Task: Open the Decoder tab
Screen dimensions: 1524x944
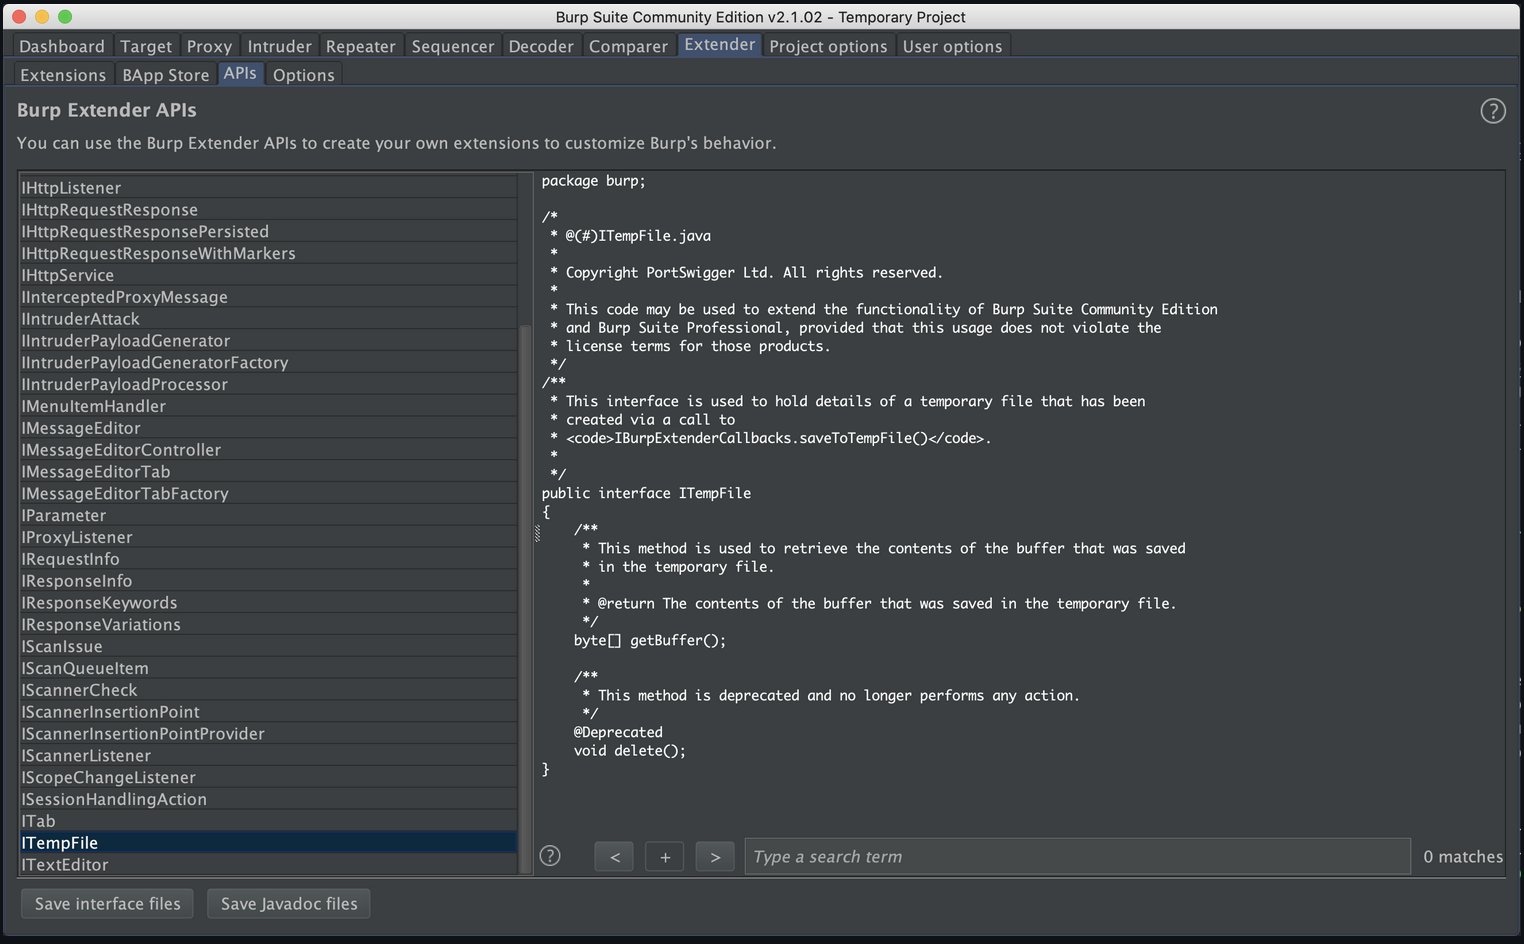Action: tap(540, 46)
